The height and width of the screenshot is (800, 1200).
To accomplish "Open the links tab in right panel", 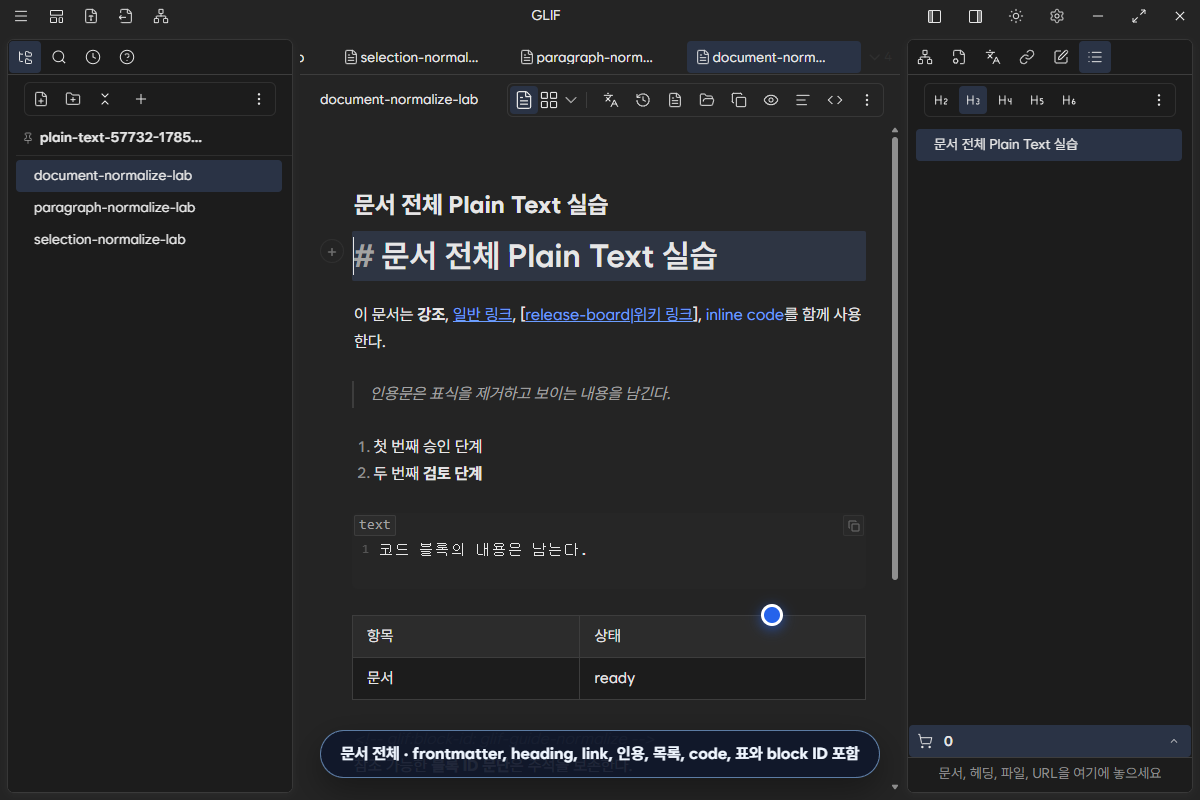I will 1027,57.
